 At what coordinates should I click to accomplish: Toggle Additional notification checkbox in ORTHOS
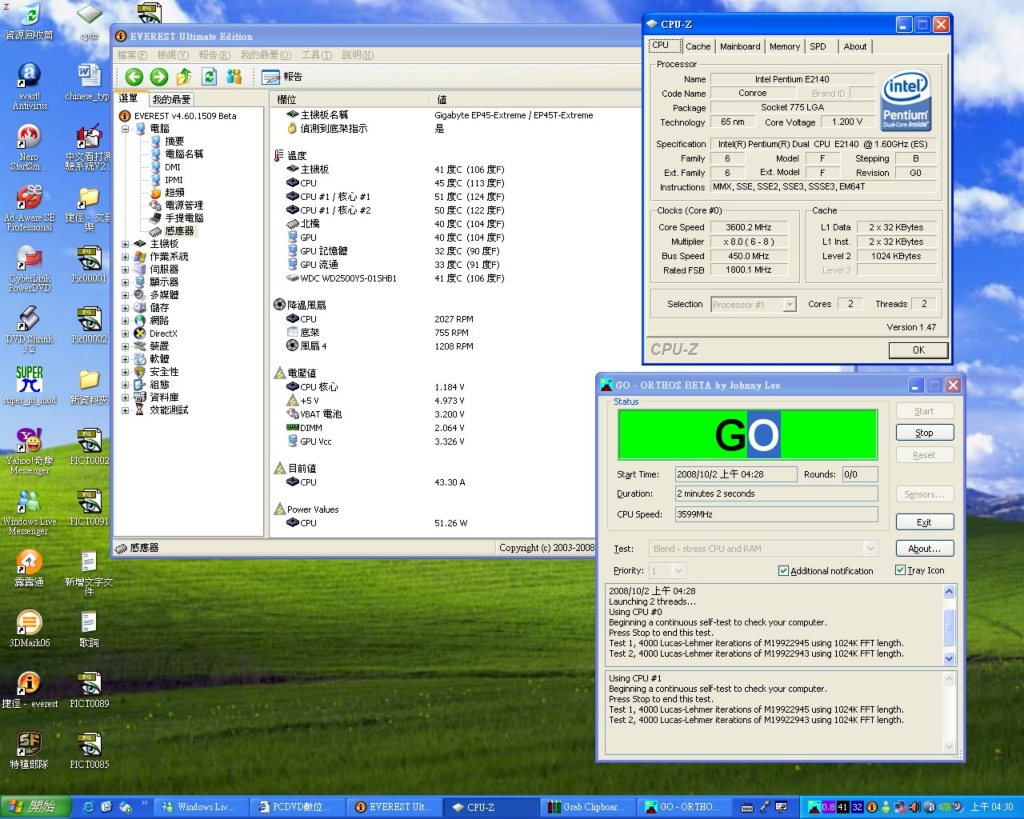click(784, 571)
